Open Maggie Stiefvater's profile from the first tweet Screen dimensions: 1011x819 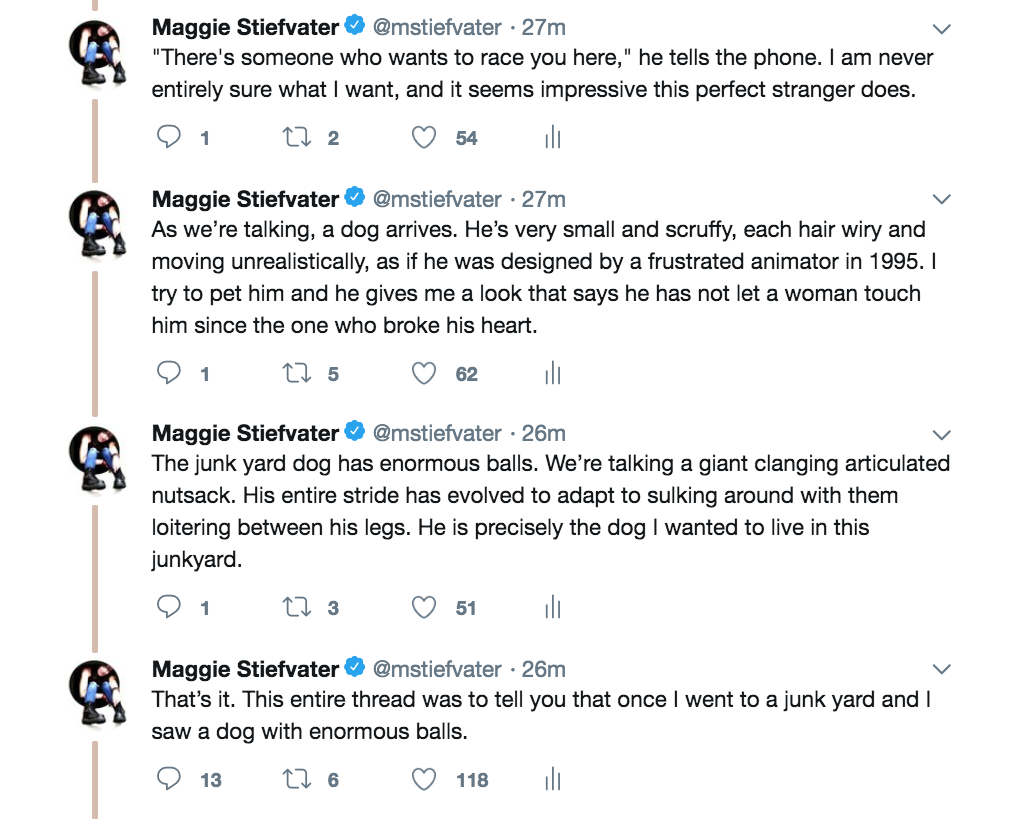[245, 27]
